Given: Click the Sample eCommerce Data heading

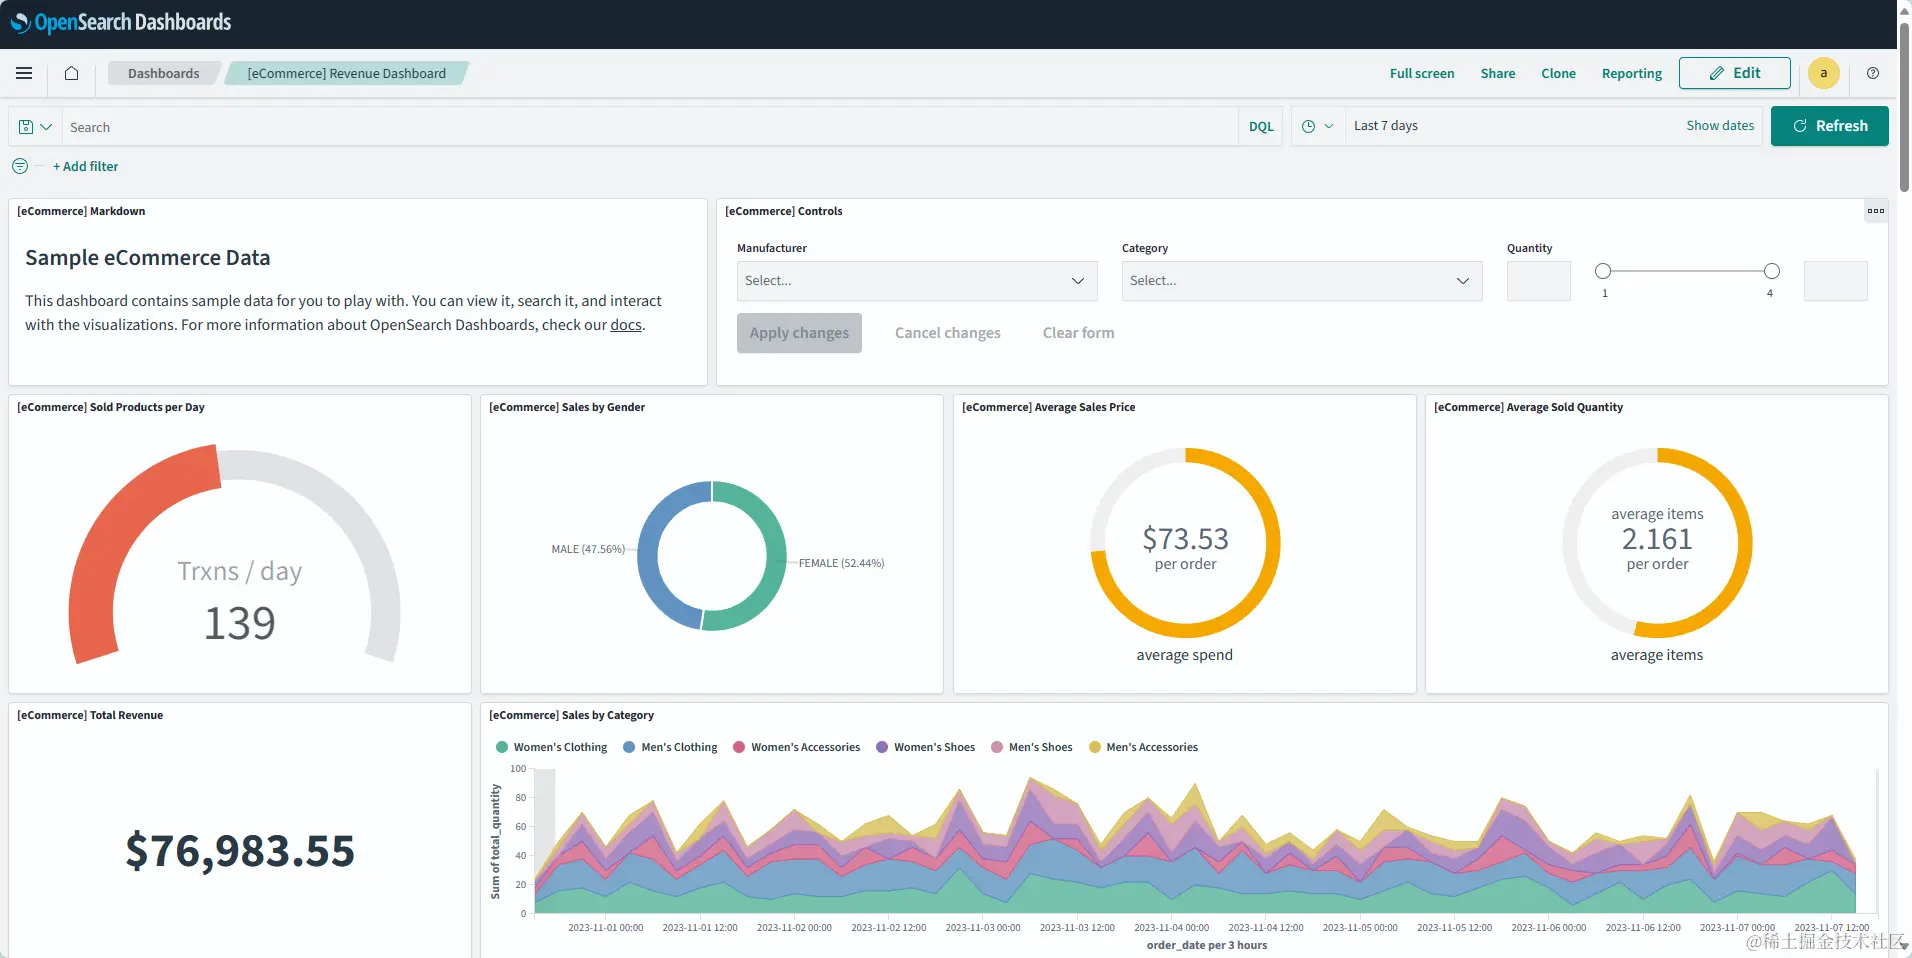Looking at the screenshot, I should tap(148, 258).
